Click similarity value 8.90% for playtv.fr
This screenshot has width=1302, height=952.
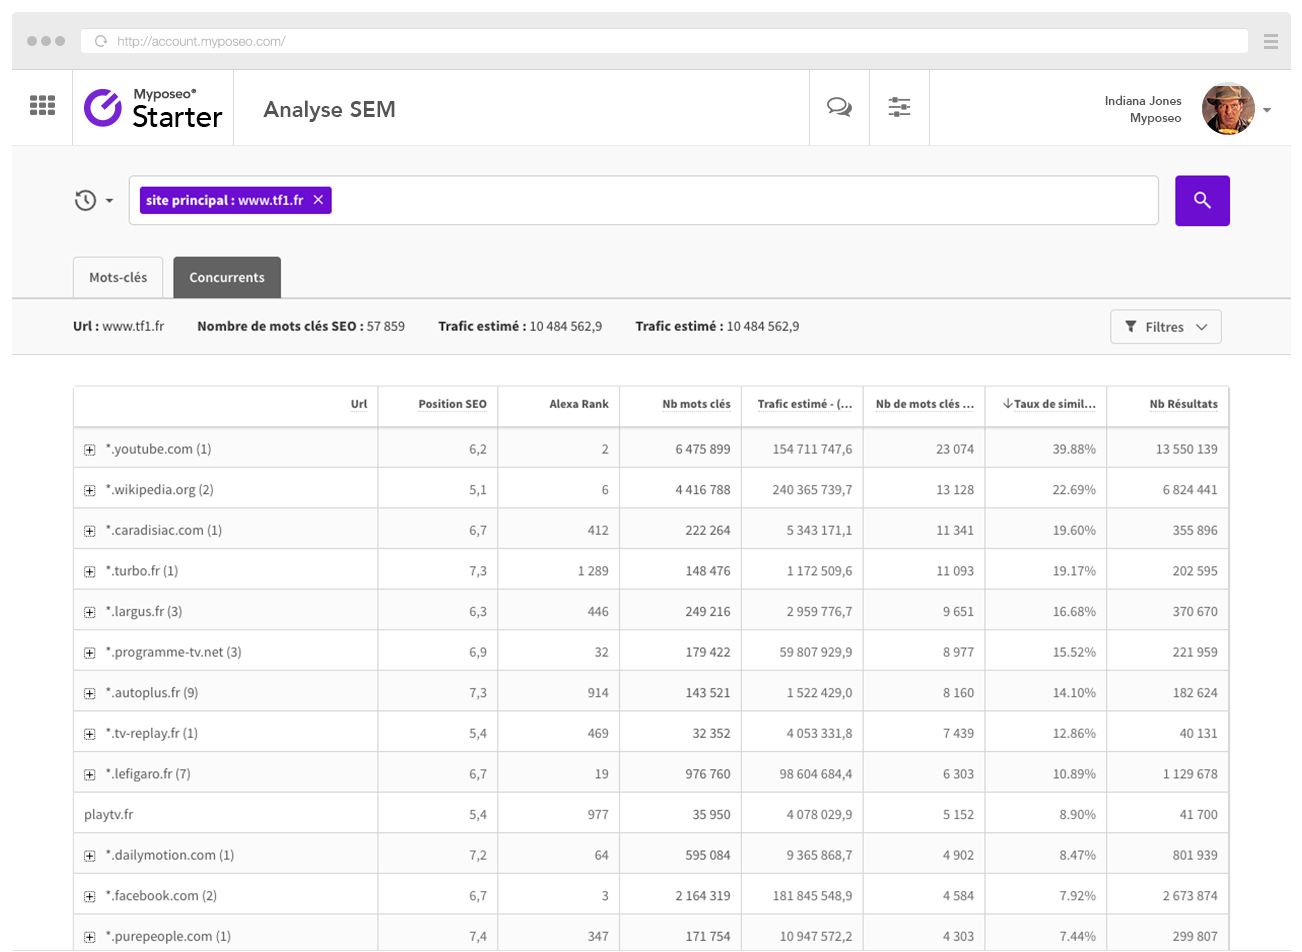1078,815
